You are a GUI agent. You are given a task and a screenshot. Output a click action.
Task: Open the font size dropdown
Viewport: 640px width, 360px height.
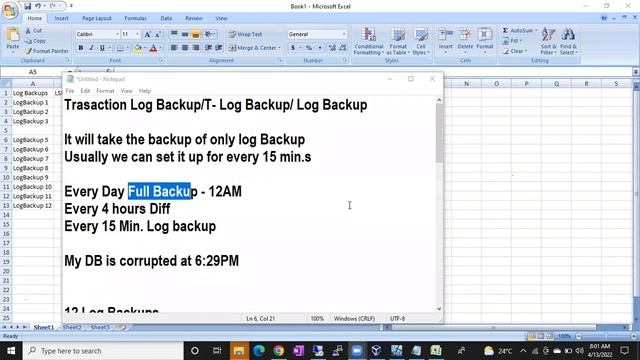(x=138, y=34)
